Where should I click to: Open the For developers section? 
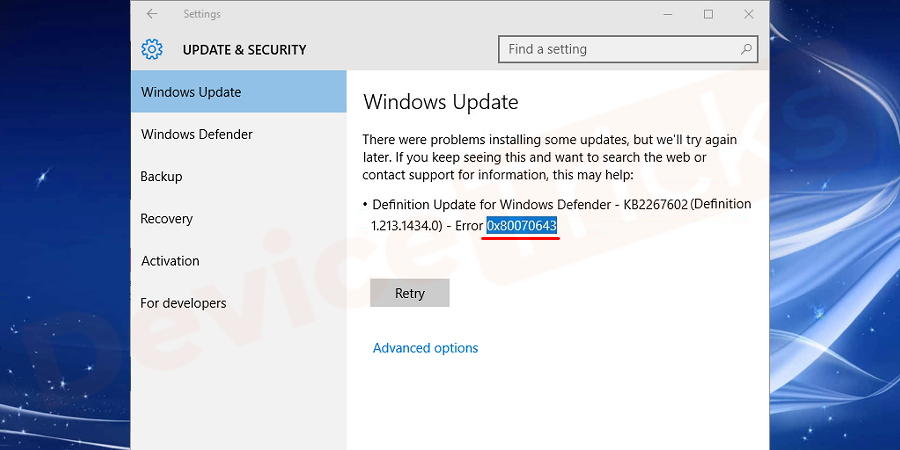point(239,303)
